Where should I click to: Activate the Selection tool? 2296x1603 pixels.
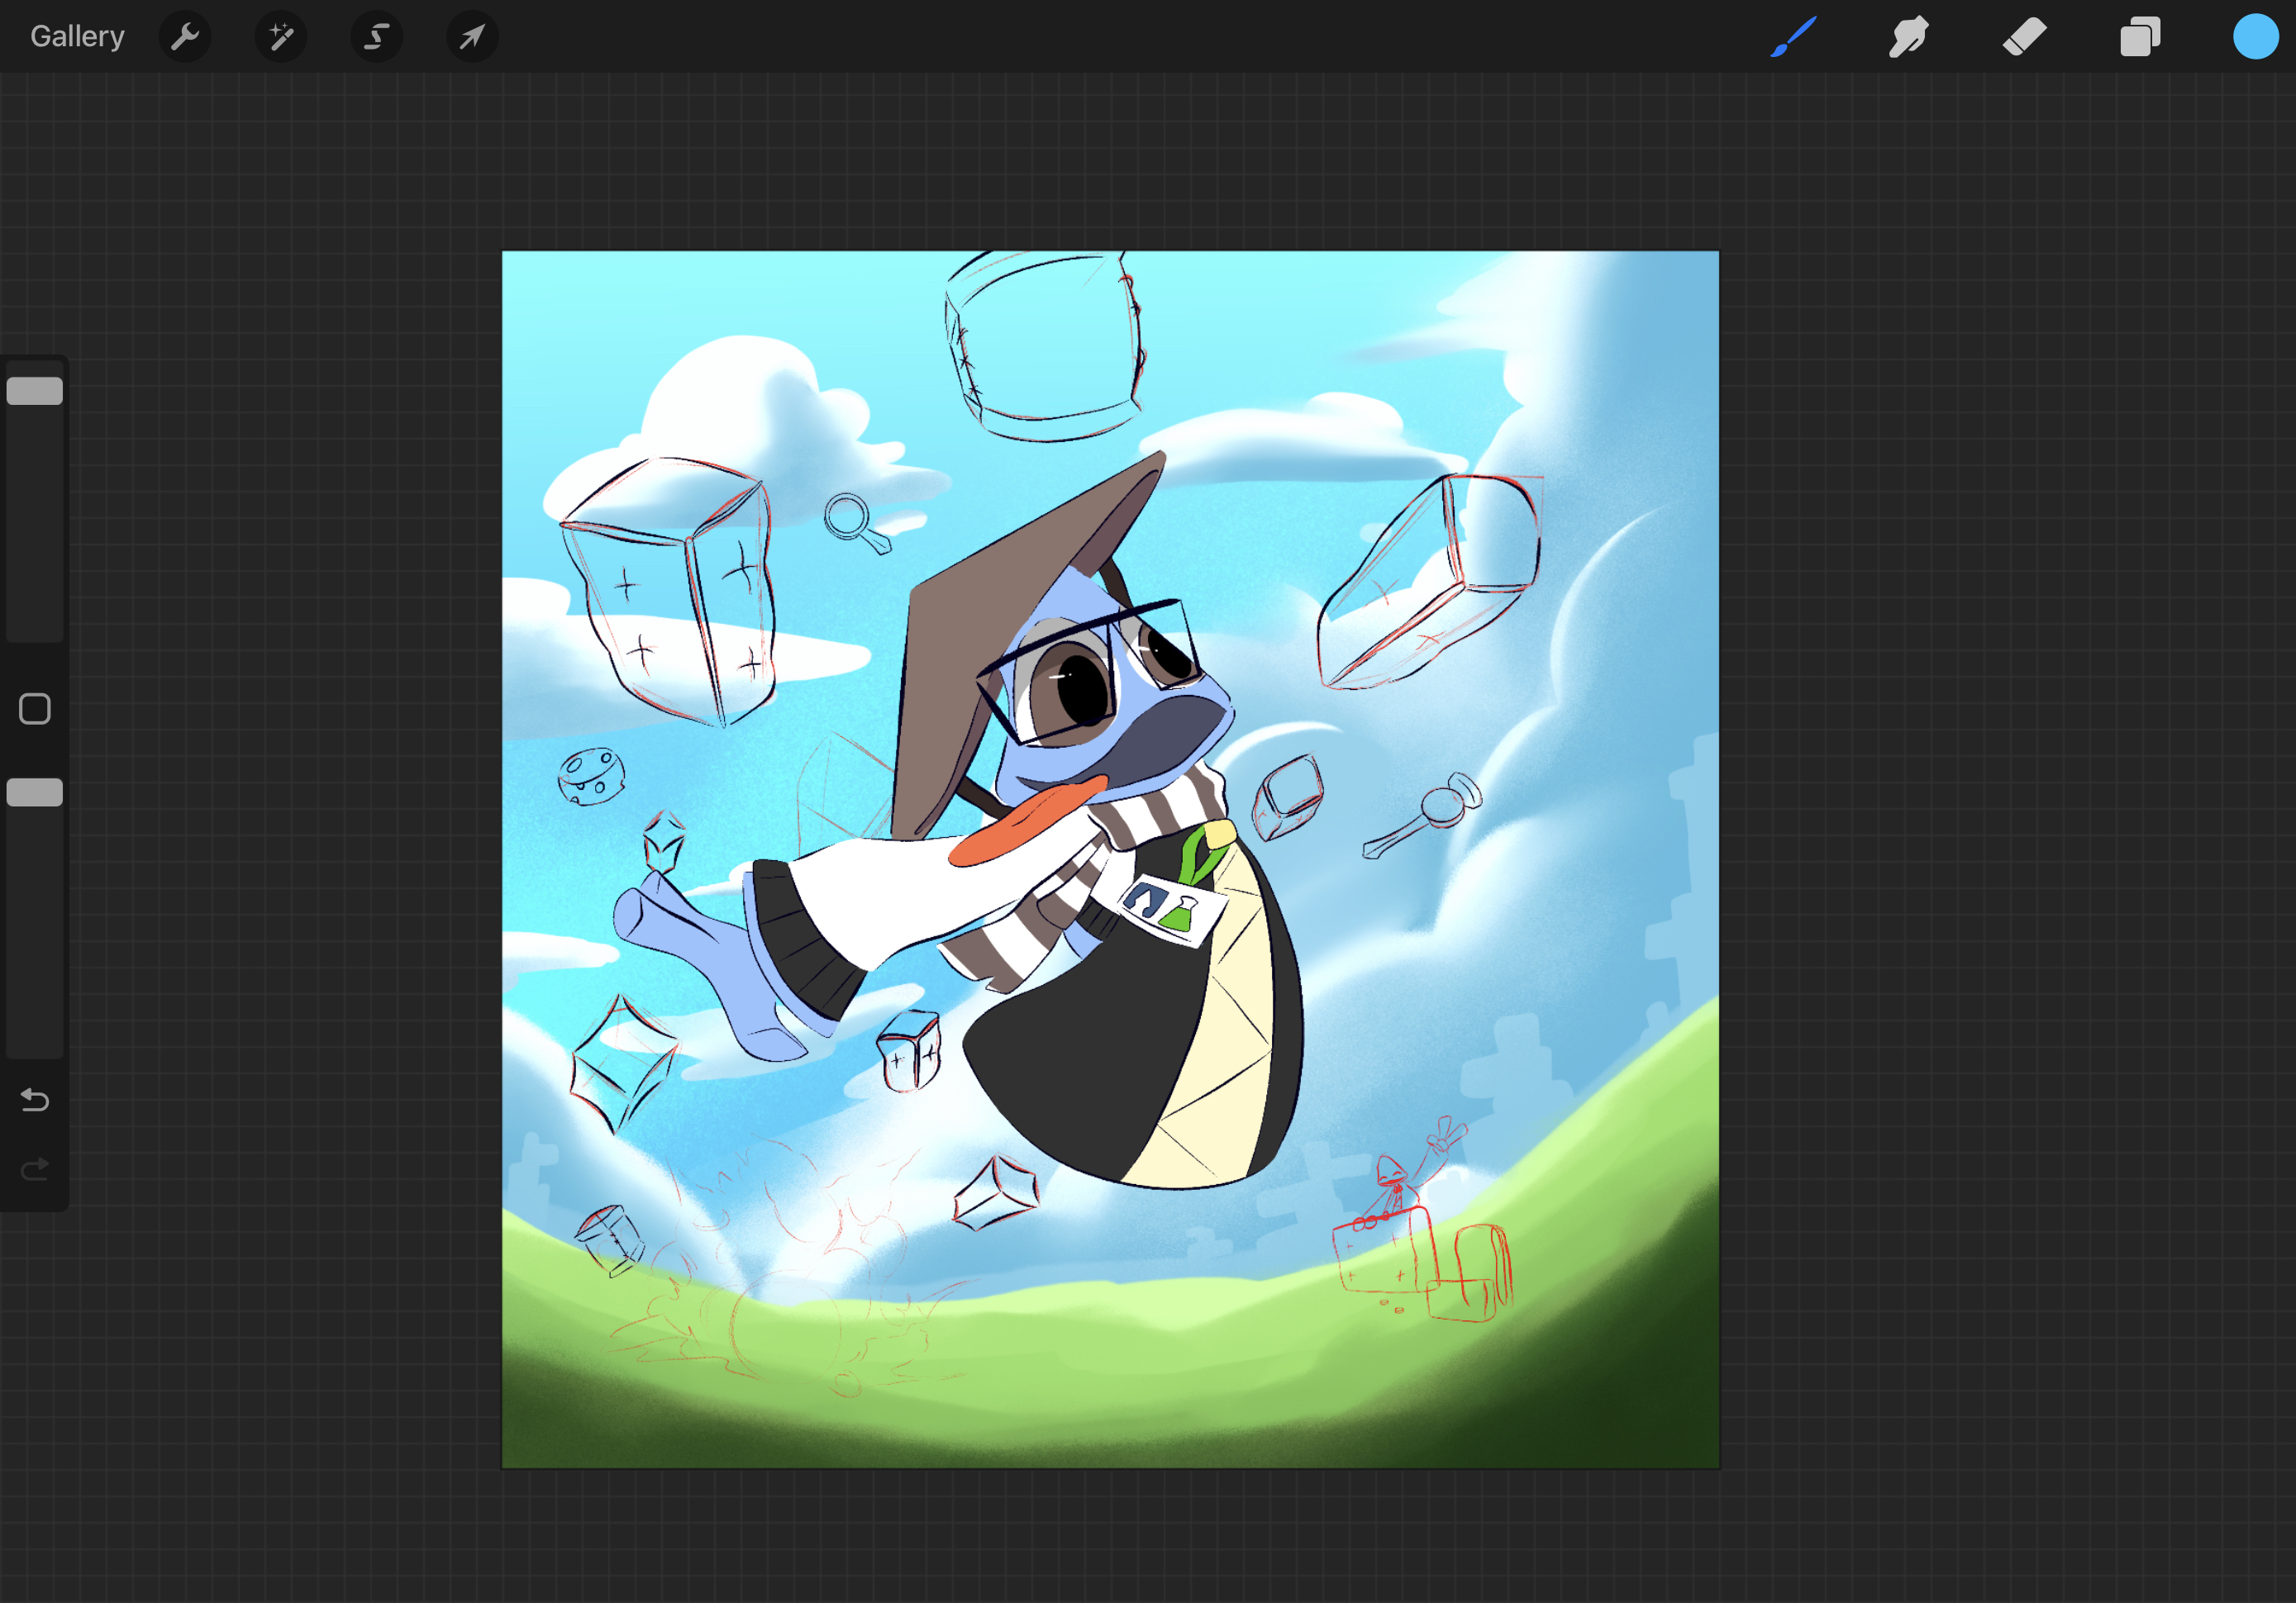point(377,37)
